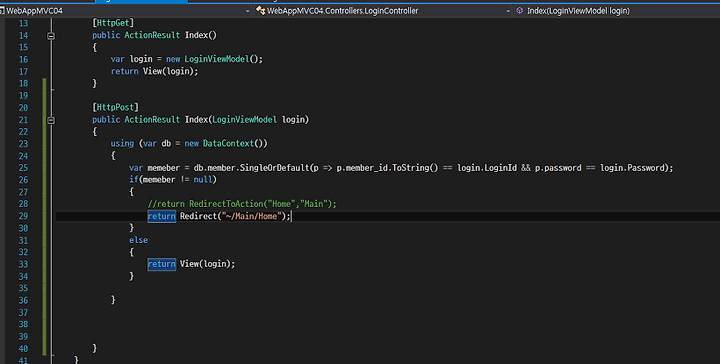Click ActionResult on line 14
720x364 pixels.
[152, 35]
